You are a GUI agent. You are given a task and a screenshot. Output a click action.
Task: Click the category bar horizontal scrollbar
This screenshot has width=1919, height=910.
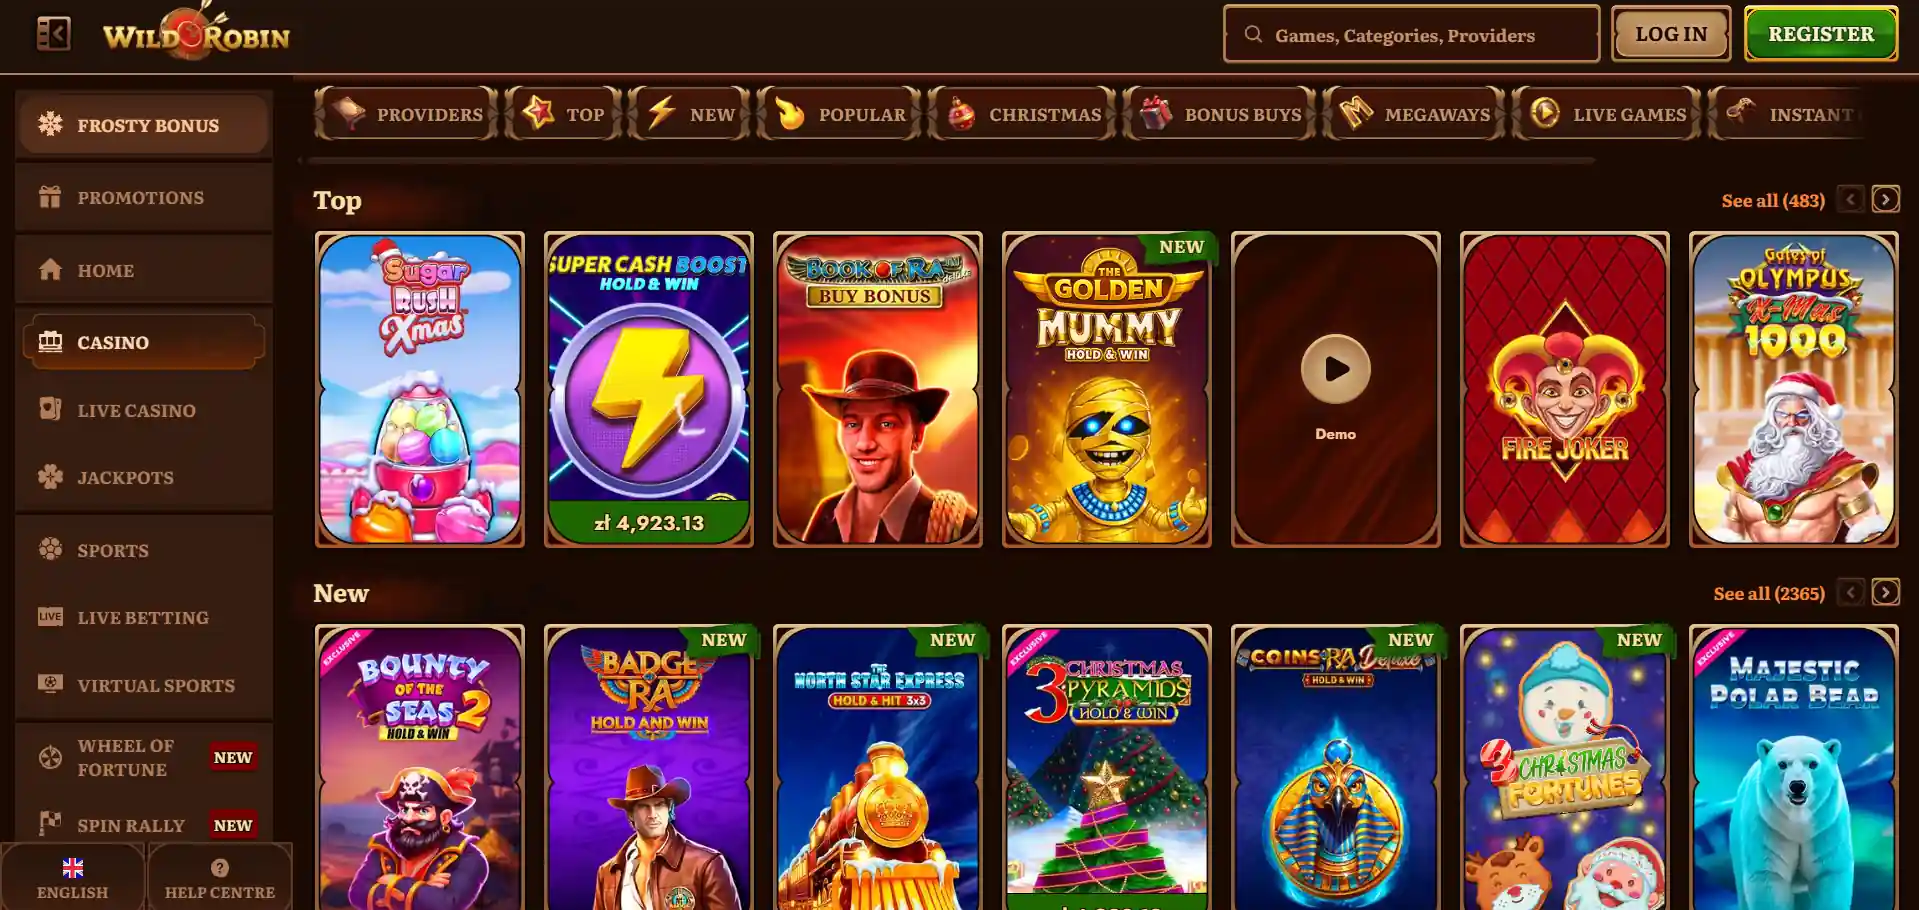tap(950, 160)
